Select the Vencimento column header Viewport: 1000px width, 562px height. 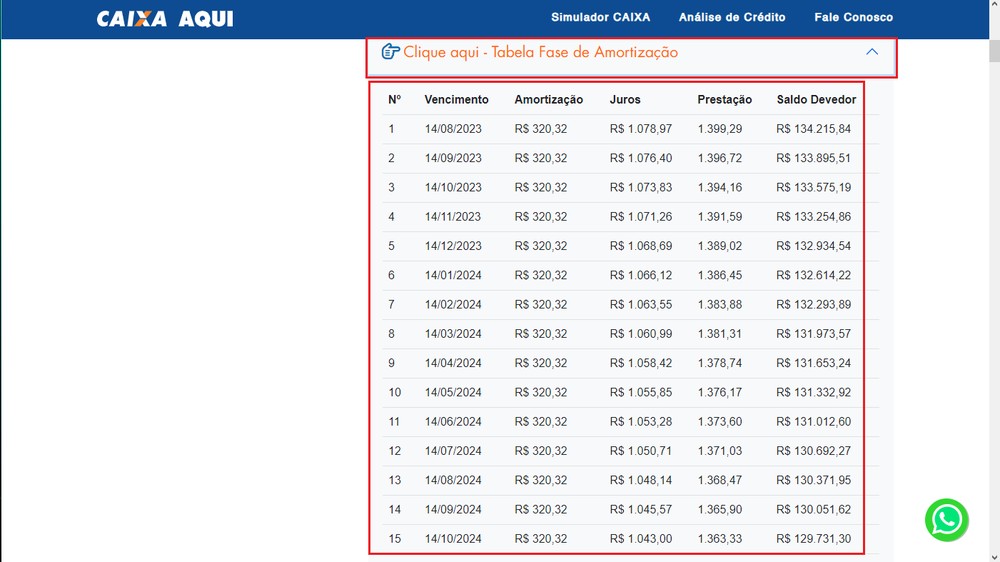tap(456, 100)
